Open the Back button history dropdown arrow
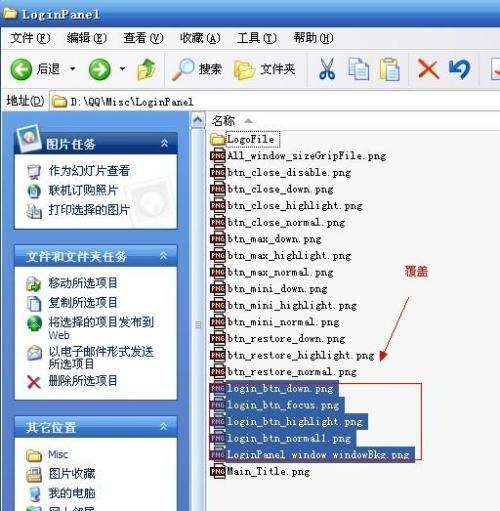Image resolution: width=500 pixels, height=511 pixels. 72,69
